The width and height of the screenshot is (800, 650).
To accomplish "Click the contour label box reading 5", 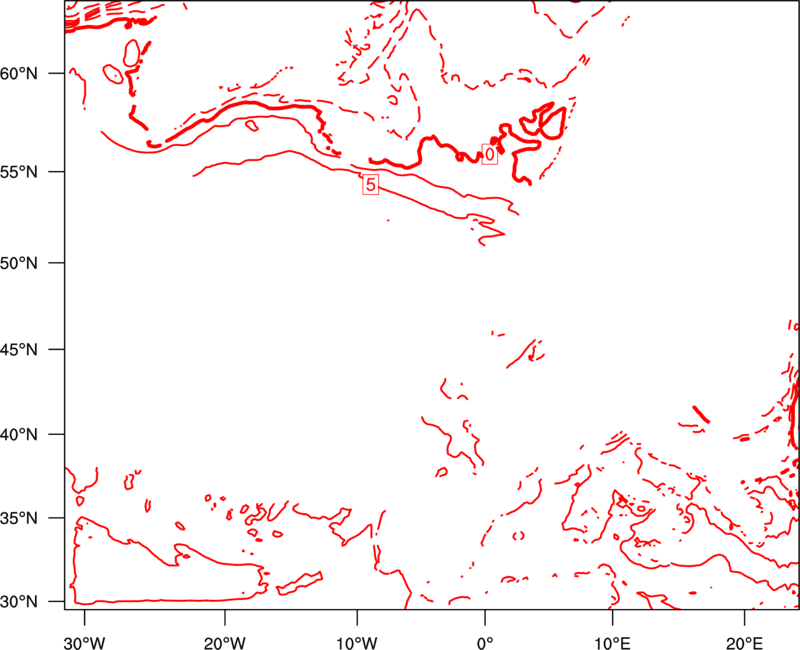I will pos(370,184).
